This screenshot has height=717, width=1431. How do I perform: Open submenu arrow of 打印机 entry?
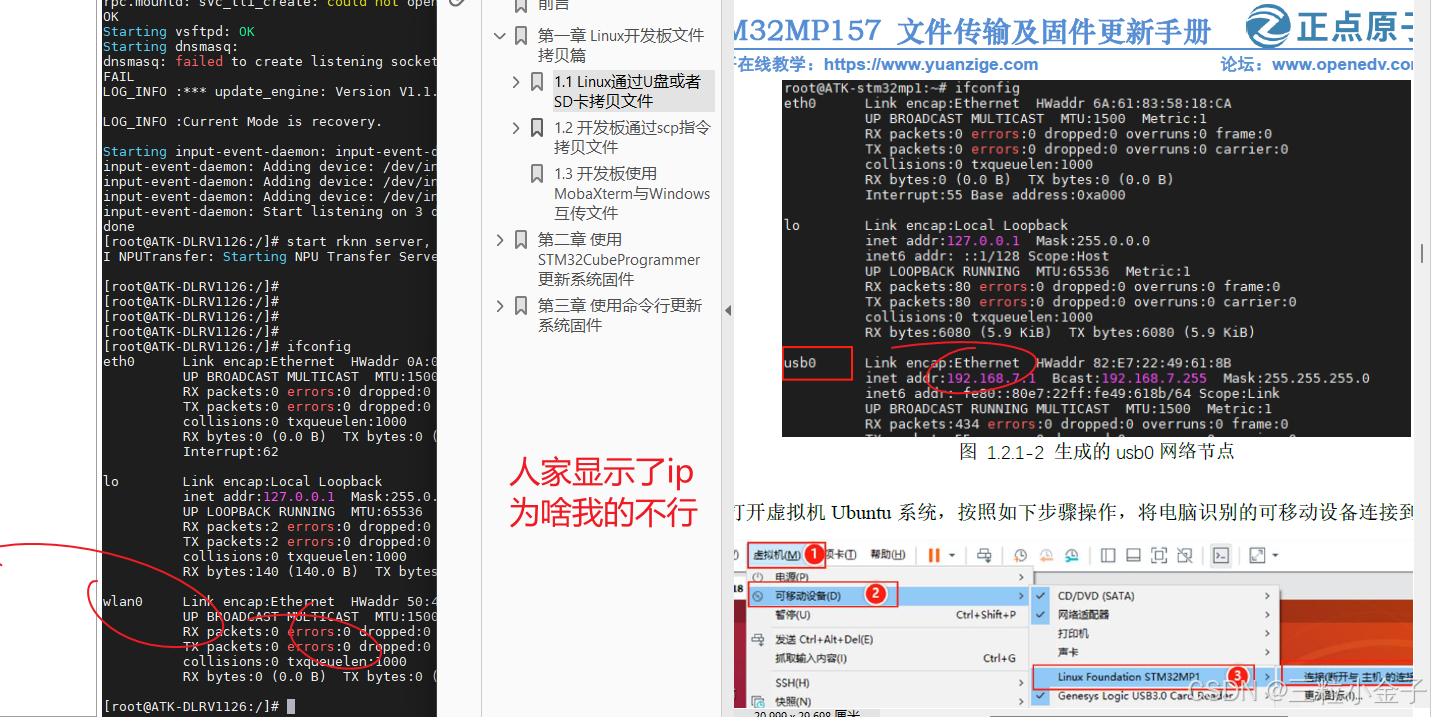pyautogui.click(x=1267, y=634)
